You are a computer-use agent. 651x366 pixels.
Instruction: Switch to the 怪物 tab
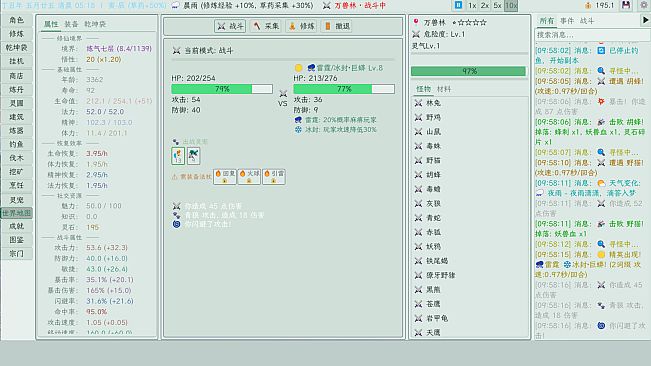point(423,89)
